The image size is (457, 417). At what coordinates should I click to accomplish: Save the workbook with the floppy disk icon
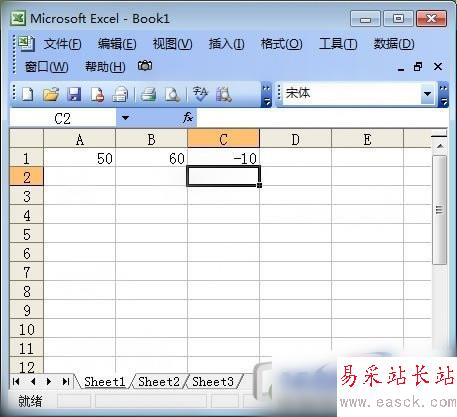[74, 94]
